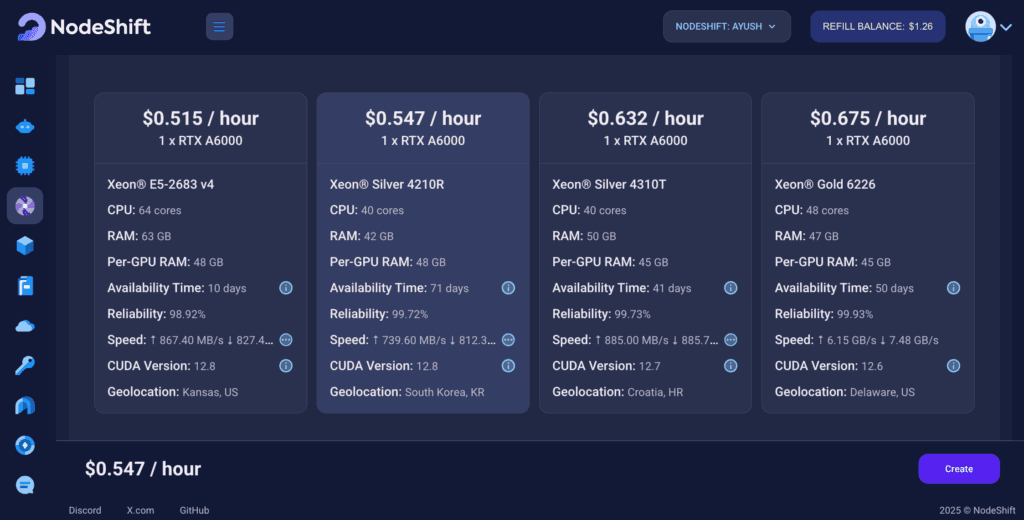Select the $0.515 / hour GPU card
The width and height of the screenshot is (1024, 520).
[200, 253]
